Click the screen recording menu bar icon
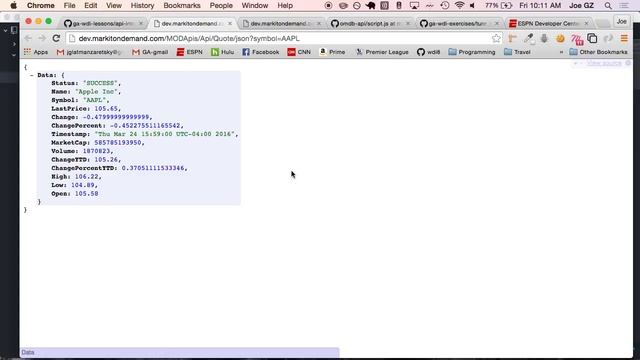The width and height of the screenshot is (640, 360). click(x=328, y=6)
